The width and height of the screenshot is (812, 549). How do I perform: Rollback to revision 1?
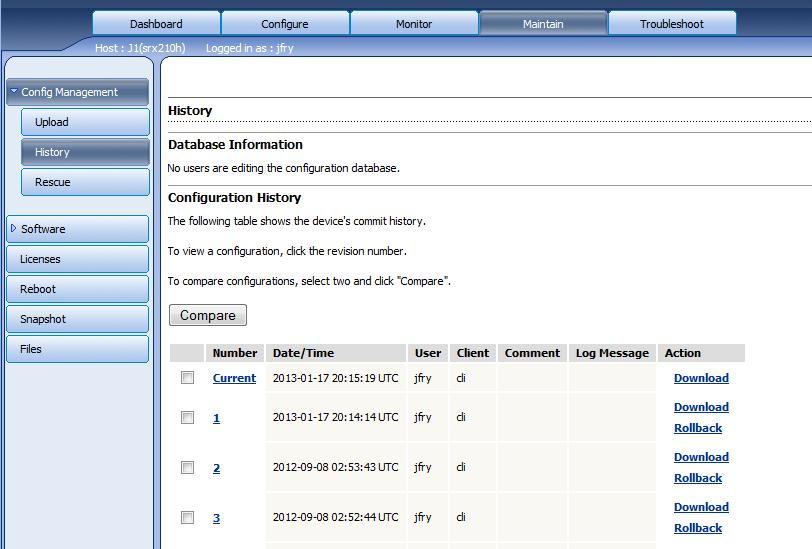point(698,428)
